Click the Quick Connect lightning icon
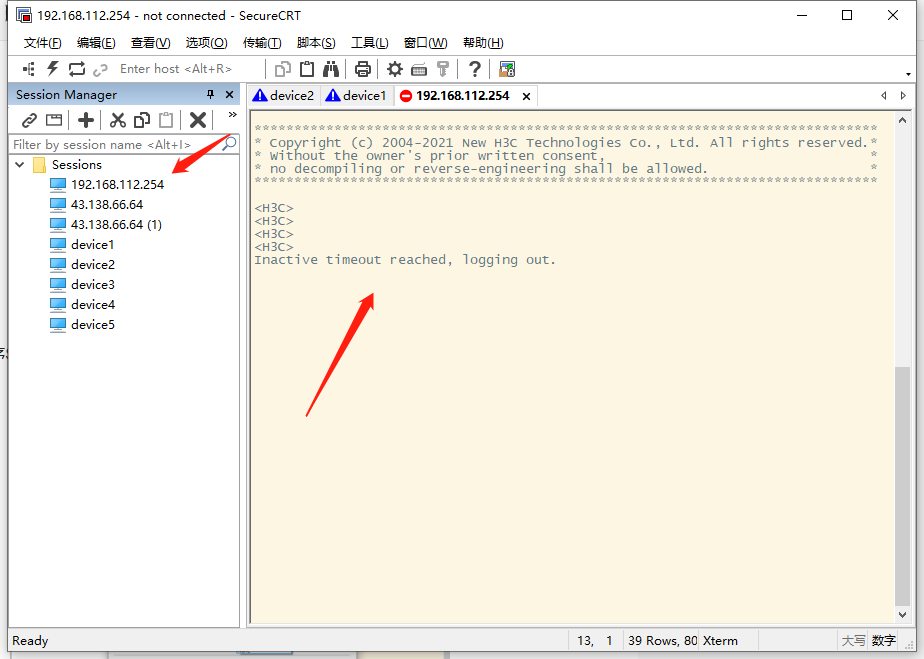This screenshot has height=659, width=924. tap(52, 69)
